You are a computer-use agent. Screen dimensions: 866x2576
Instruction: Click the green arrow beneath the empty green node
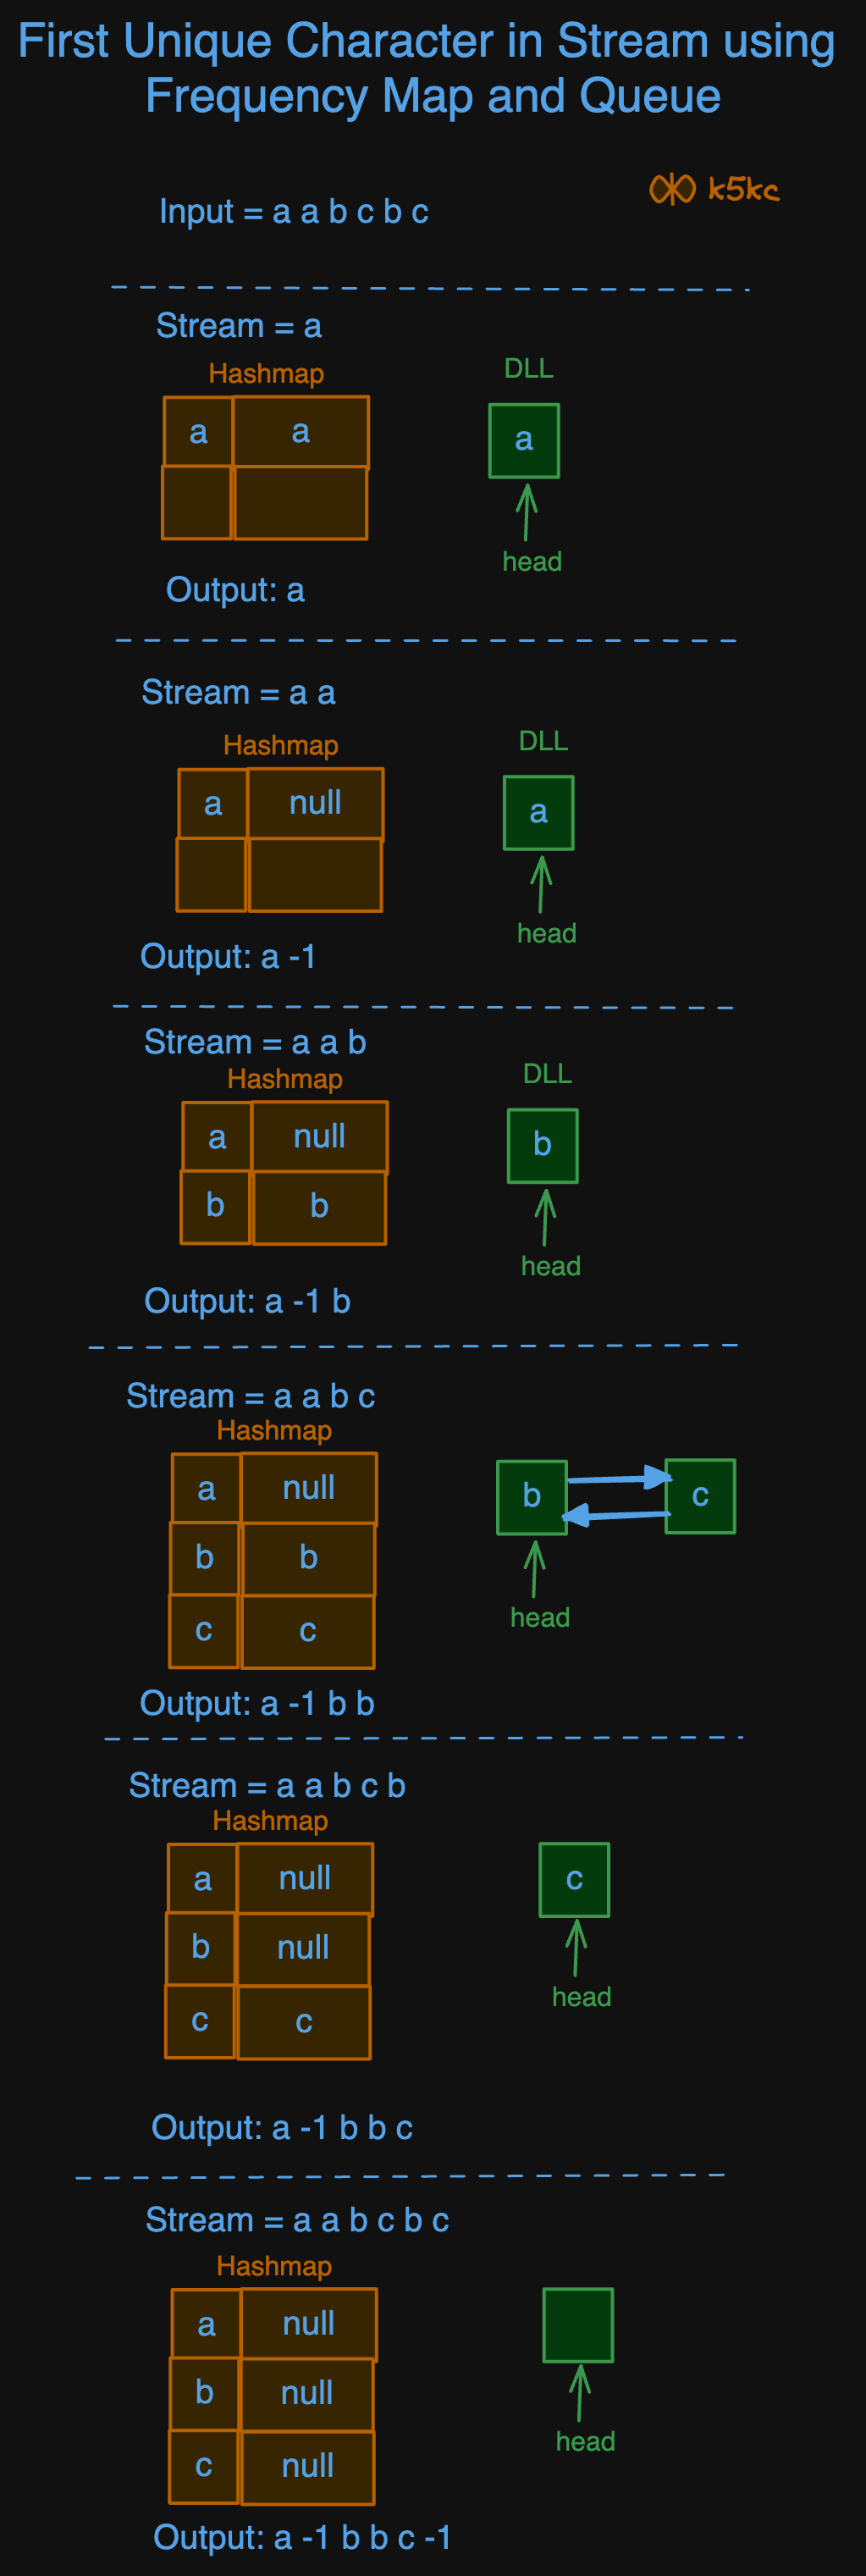tap(580, 2393)
